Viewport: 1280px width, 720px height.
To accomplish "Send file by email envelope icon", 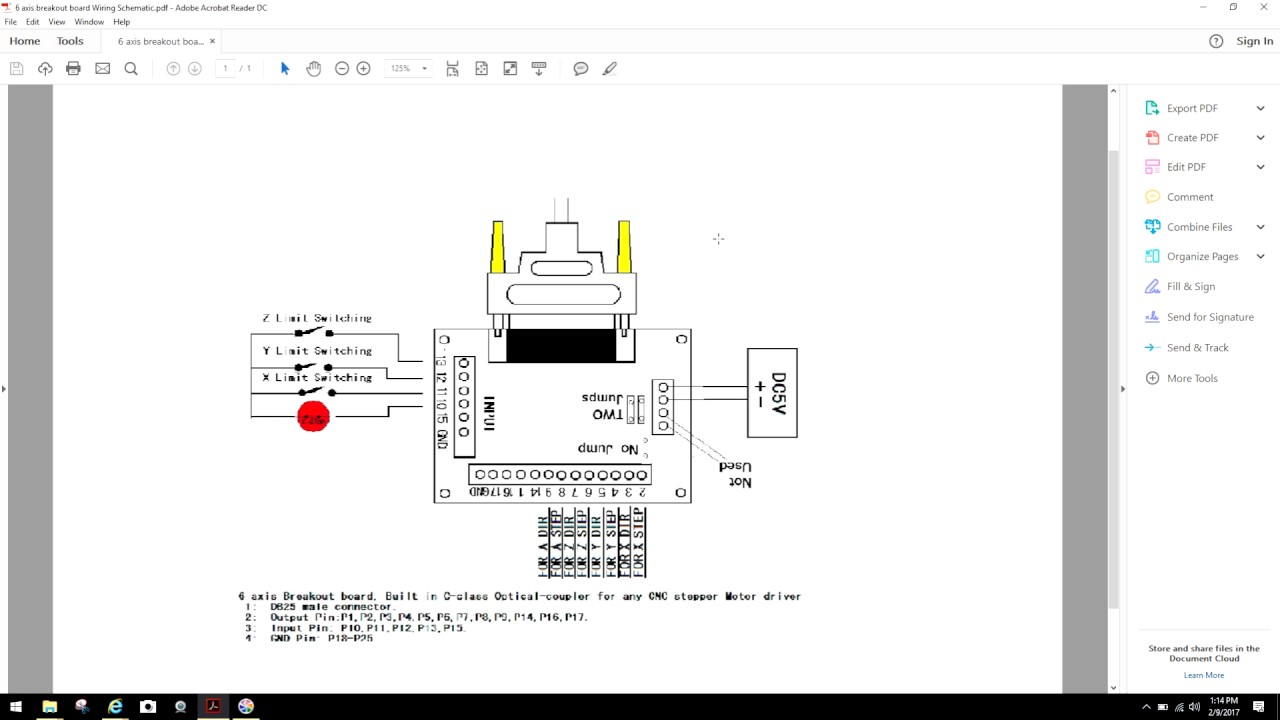I will point(102,68).
